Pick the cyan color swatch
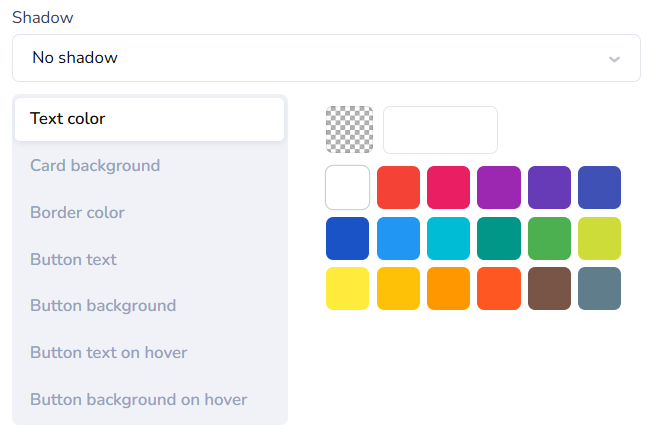652x439 pixels. (449, 238)
